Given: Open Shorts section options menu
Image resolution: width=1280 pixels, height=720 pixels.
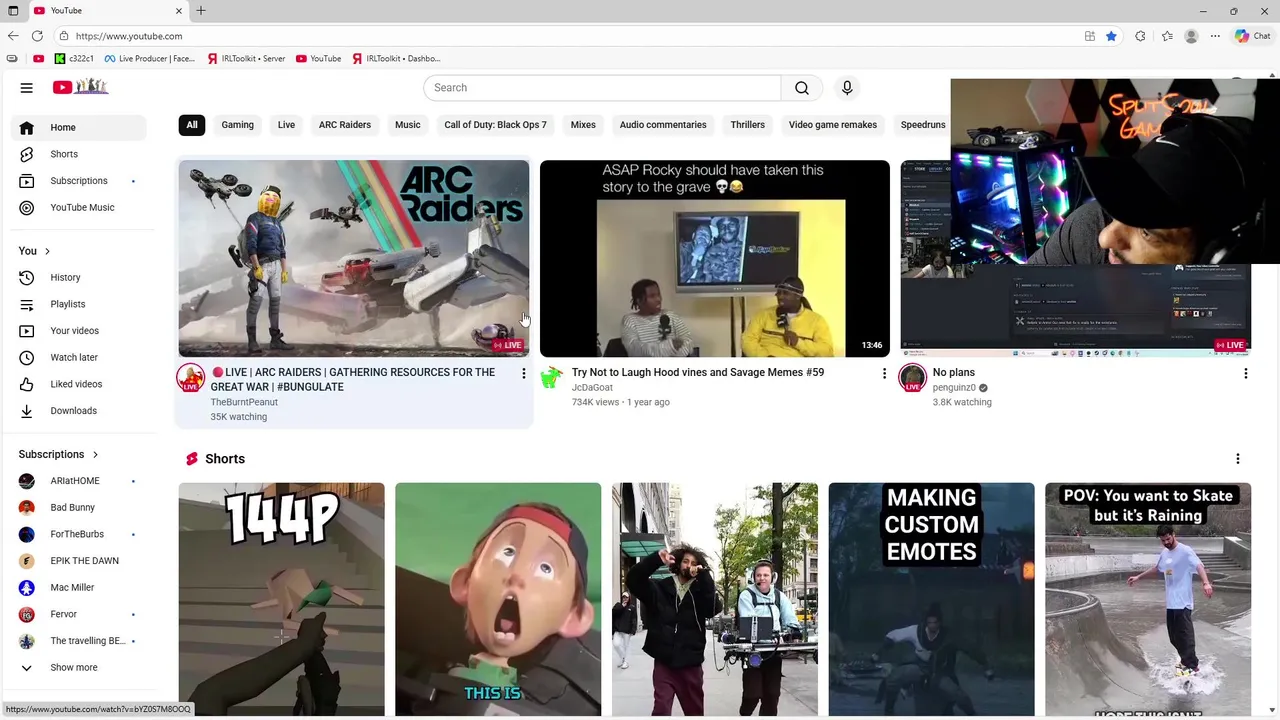Looking at the screenshot, I should (x=1238, y=459).
